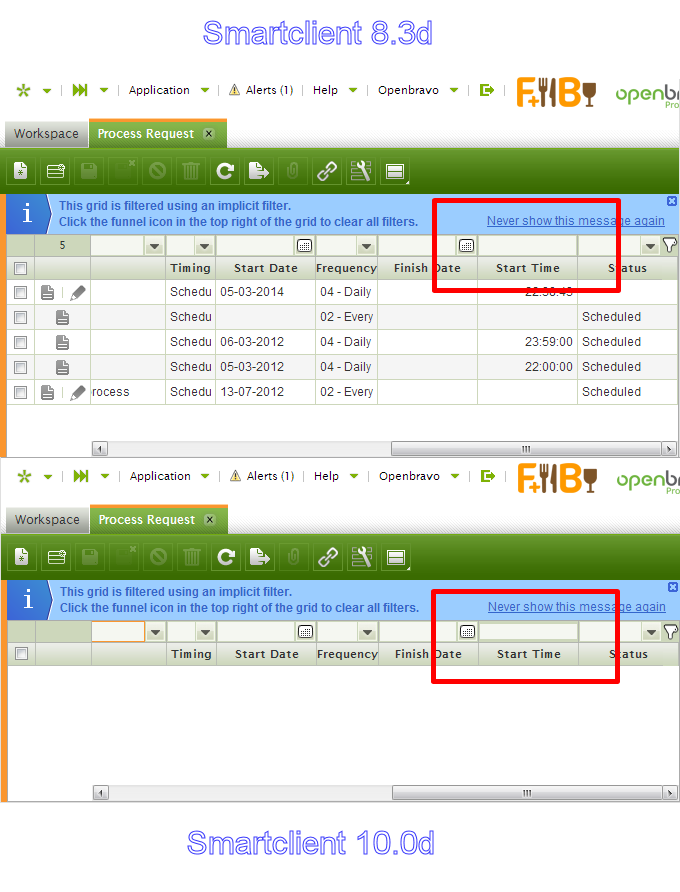This screenshot has height=892, width=680.
Task: Open Timing filter dropdown in the upper grid
Action: click(204, 246)
